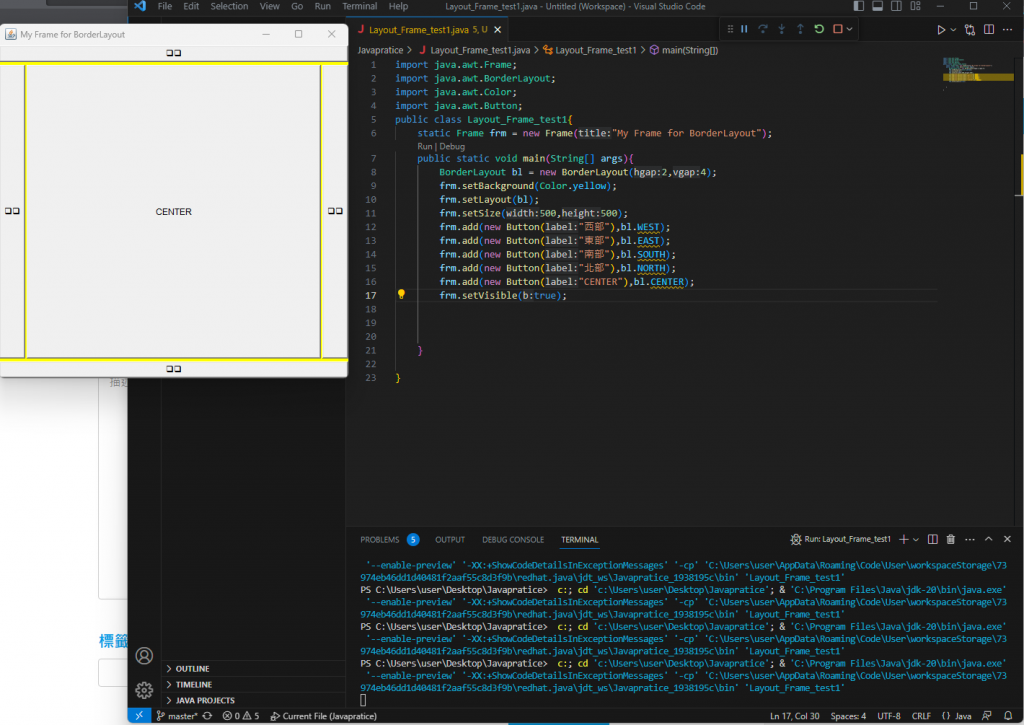Open the Edit menu
This screenshot has height=725, width=1024.
click(191, 7)
